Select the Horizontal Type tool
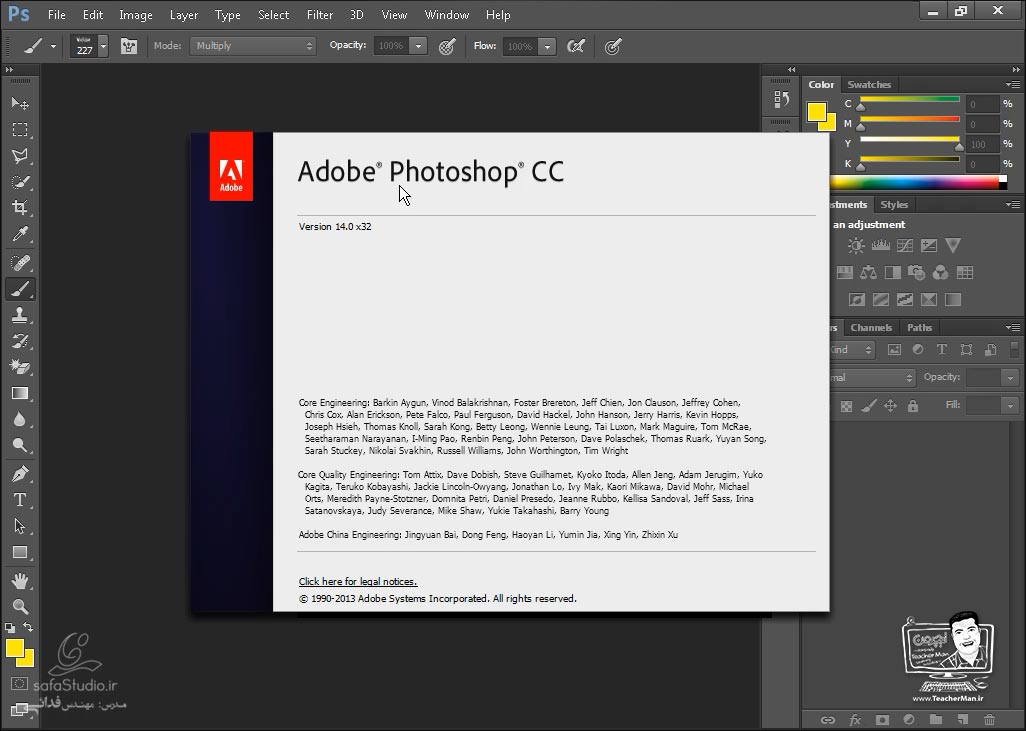This screenshot has height=731, width=1026. (x=20, y=500)
